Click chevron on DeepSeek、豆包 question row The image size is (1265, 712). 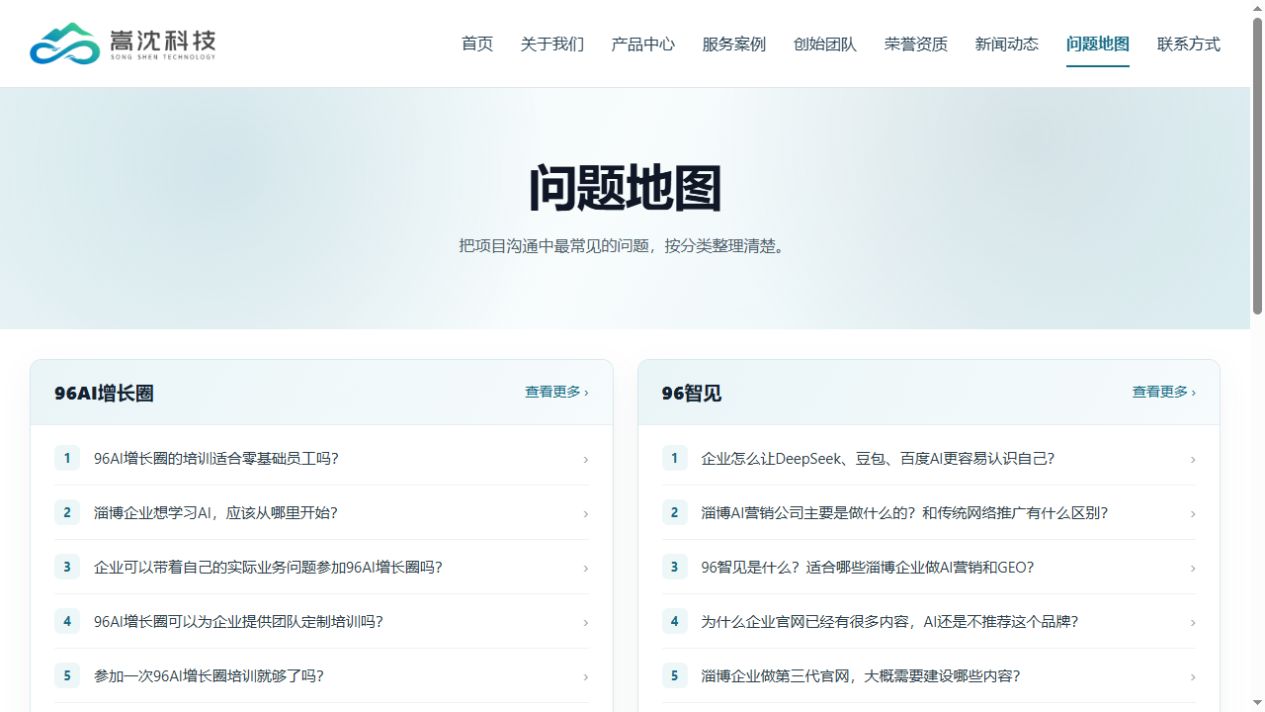tap(1193, 460)
